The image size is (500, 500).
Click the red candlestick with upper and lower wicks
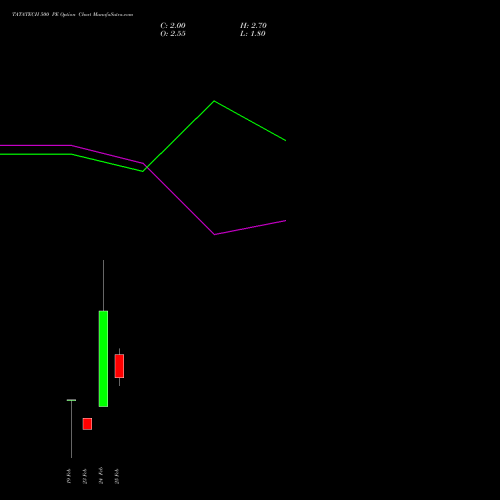point(119,366)
